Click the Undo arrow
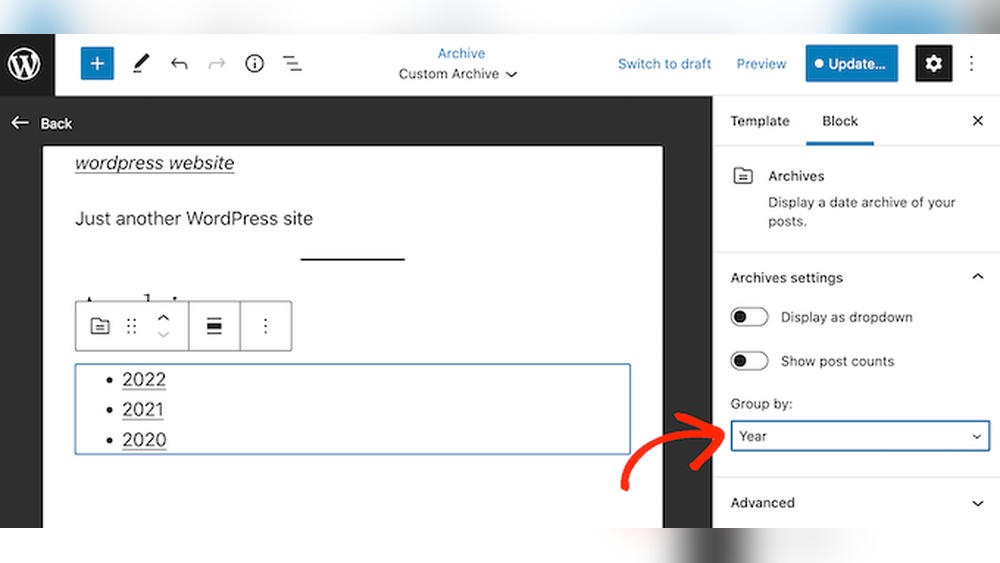1000x563 pixels. (179, 63)
